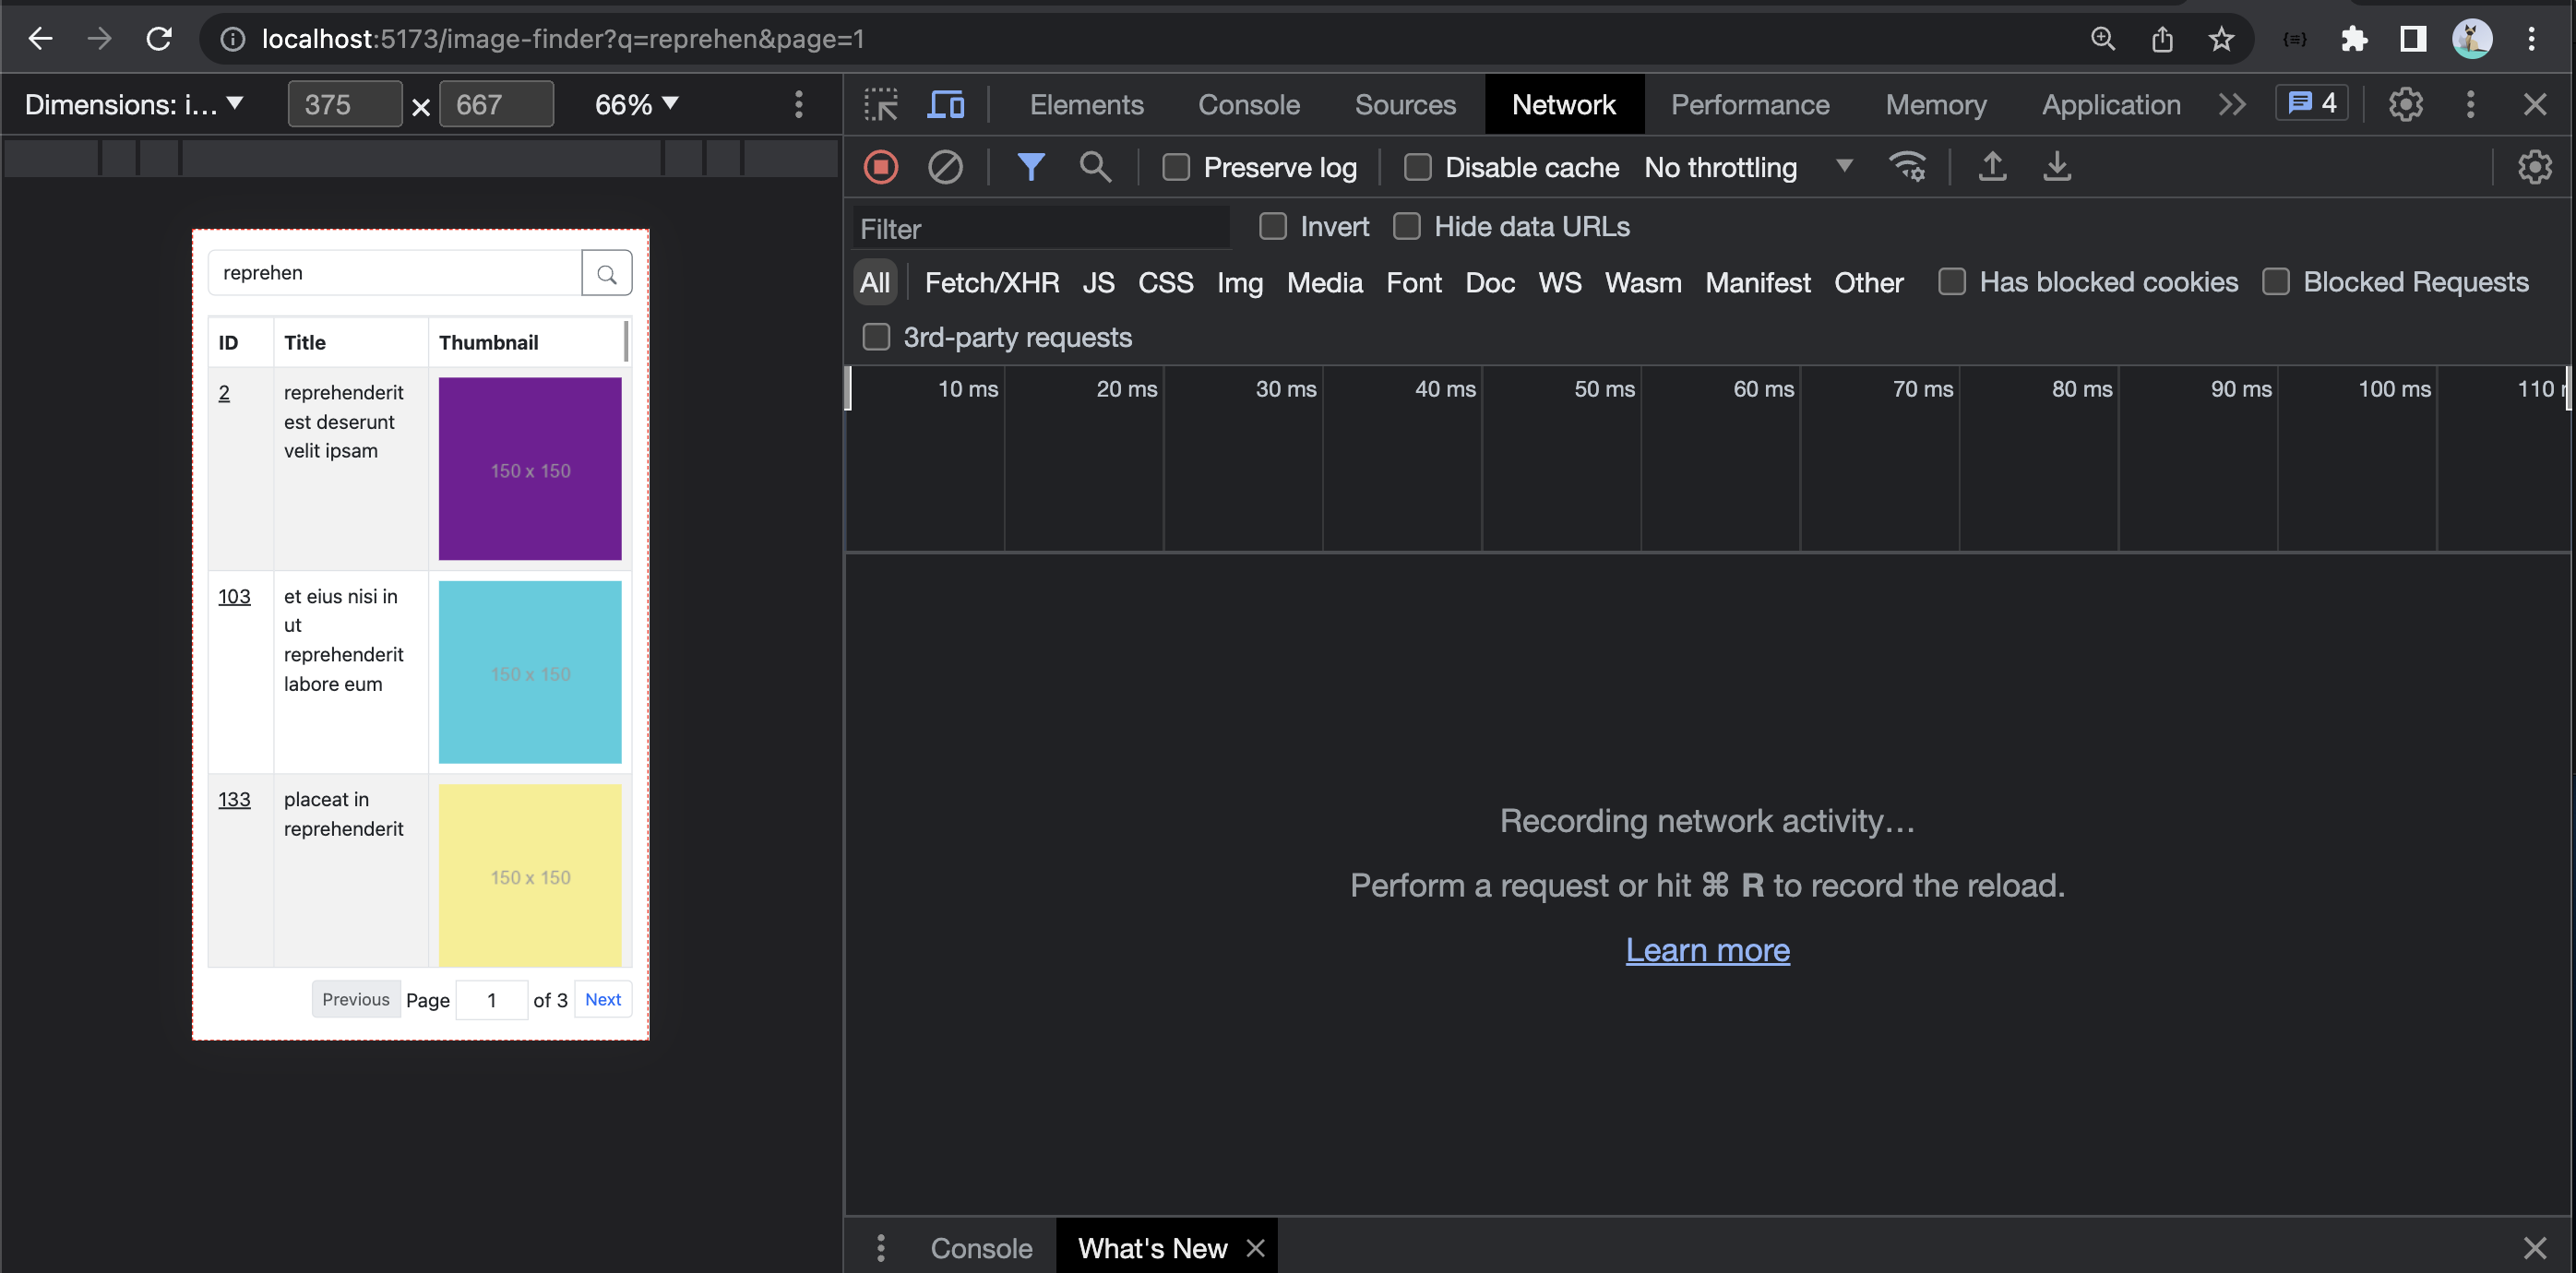Stop recording network log
This screenshot has width=2576, height=1273.
[880, 167]
